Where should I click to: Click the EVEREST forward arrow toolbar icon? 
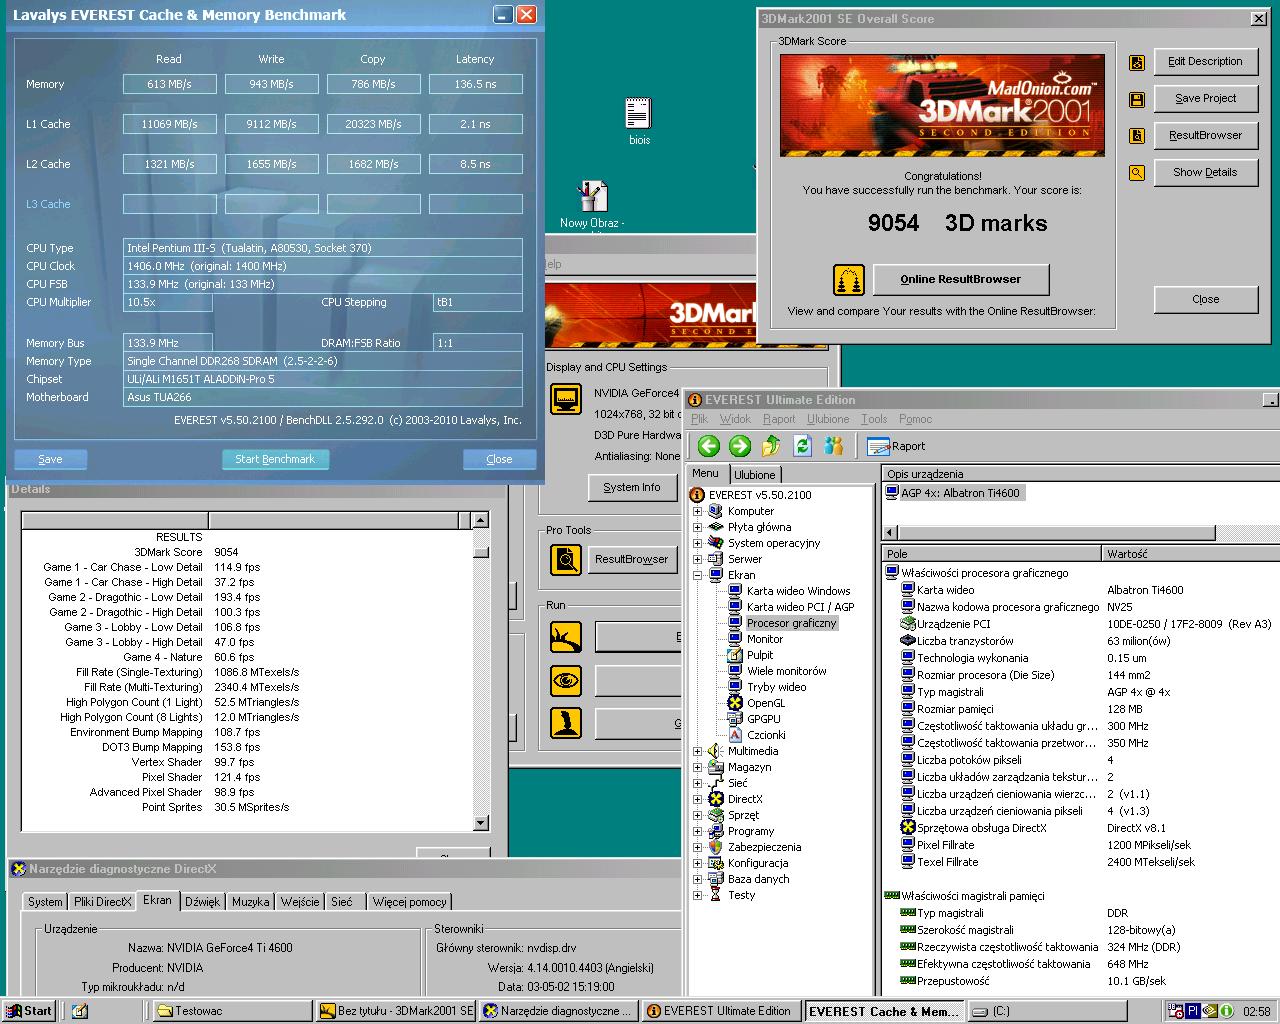pyautogui.click(x=740, y=446)
